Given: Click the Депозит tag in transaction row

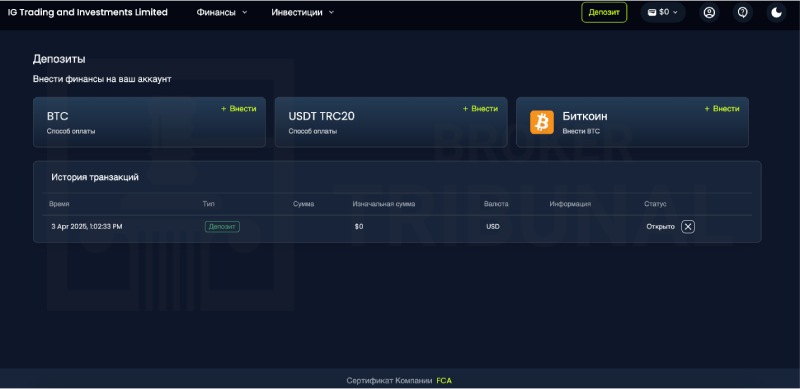Looking at the screenshot, I should tap(222, 227).
